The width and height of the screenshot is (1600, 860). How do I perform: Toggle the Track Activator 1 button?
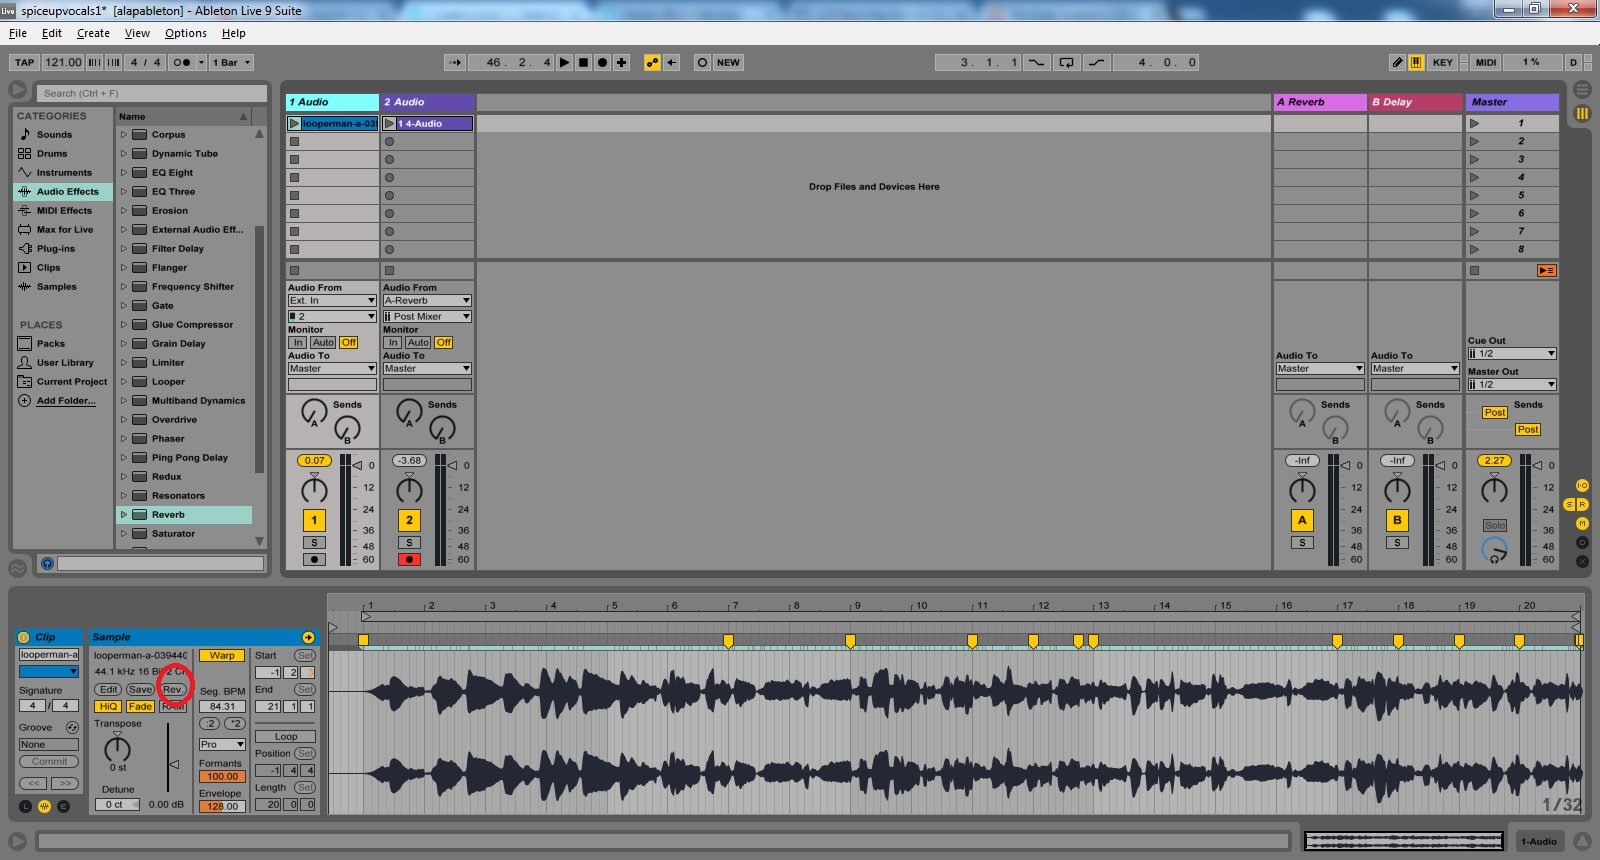pos(314,520)
